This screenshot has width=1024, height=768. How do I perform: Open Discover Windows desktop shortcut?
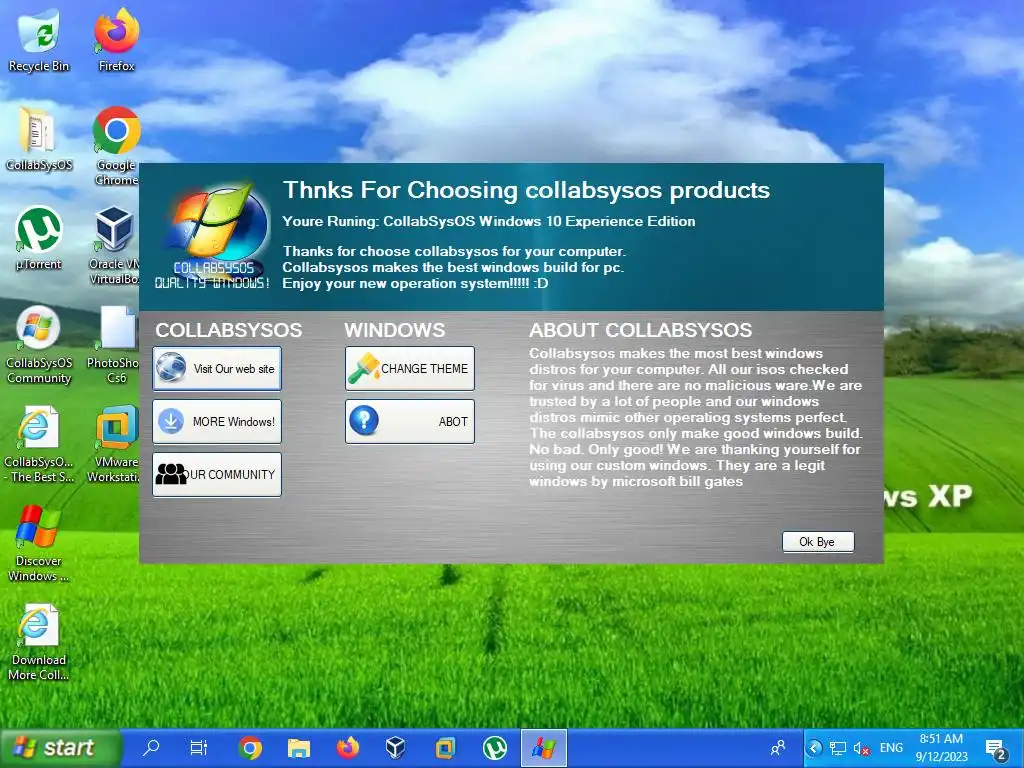(x=39, y=543)
